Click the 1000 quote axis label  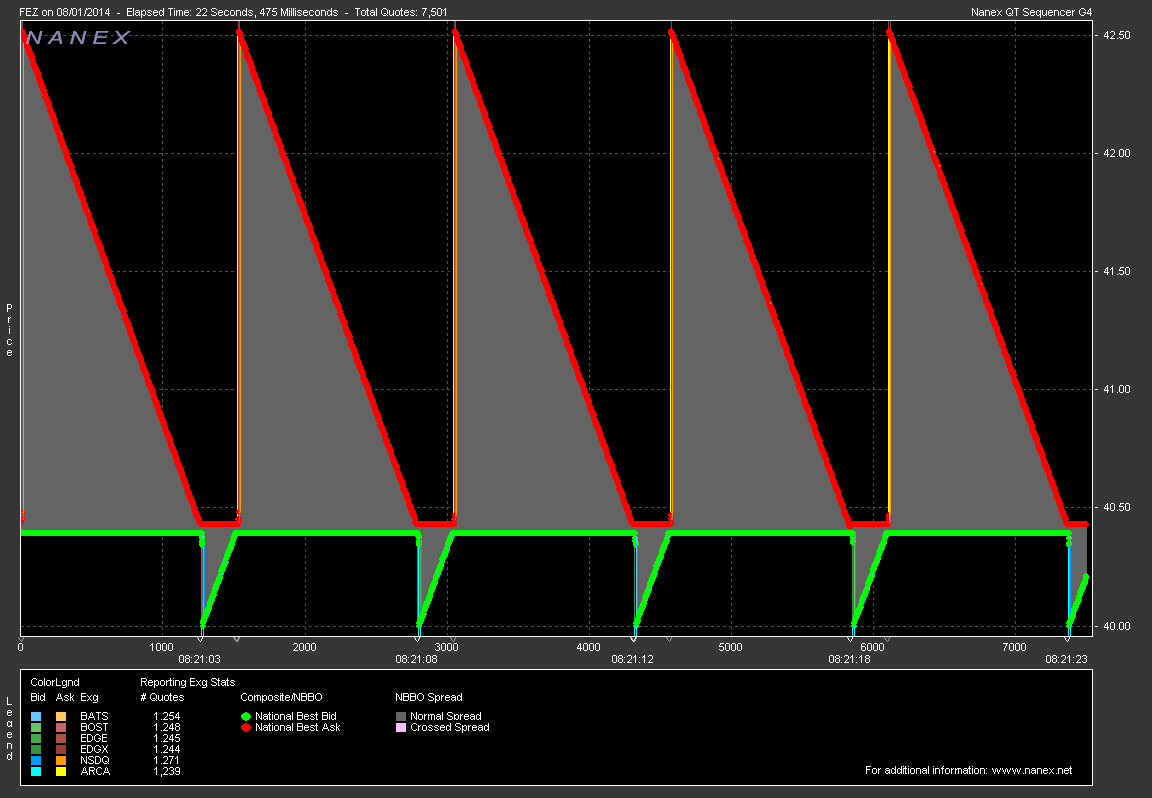(x=162, y=647)
